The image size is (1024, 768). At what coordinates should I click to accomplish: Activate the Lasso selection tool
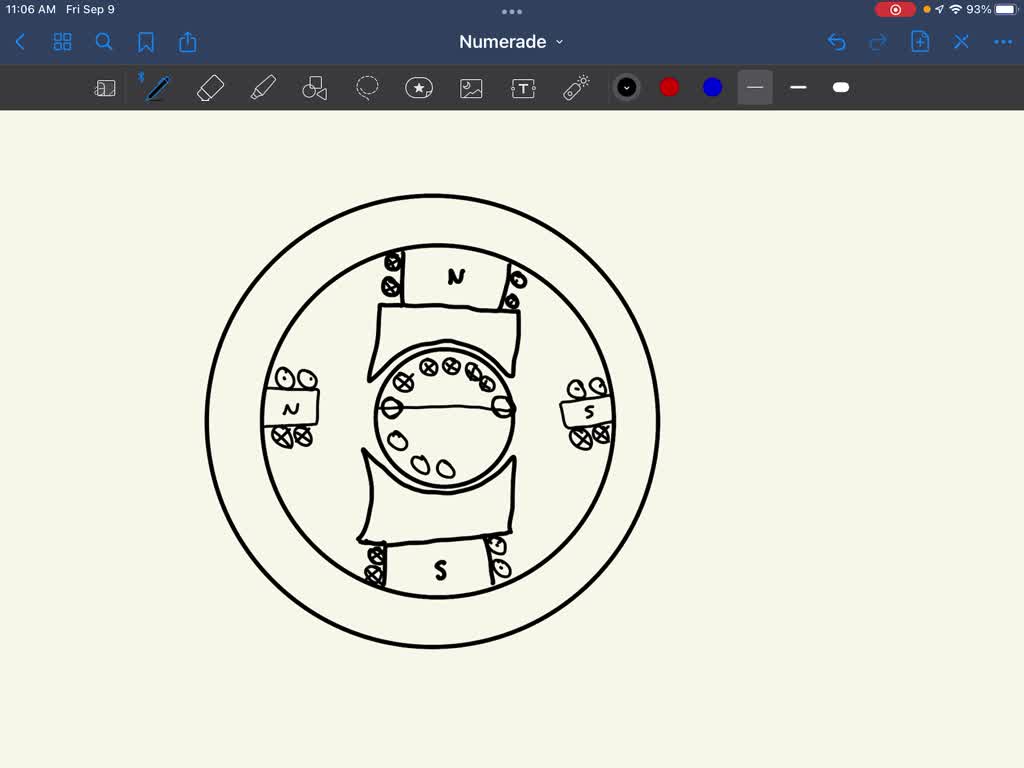(x=366, y=87)
